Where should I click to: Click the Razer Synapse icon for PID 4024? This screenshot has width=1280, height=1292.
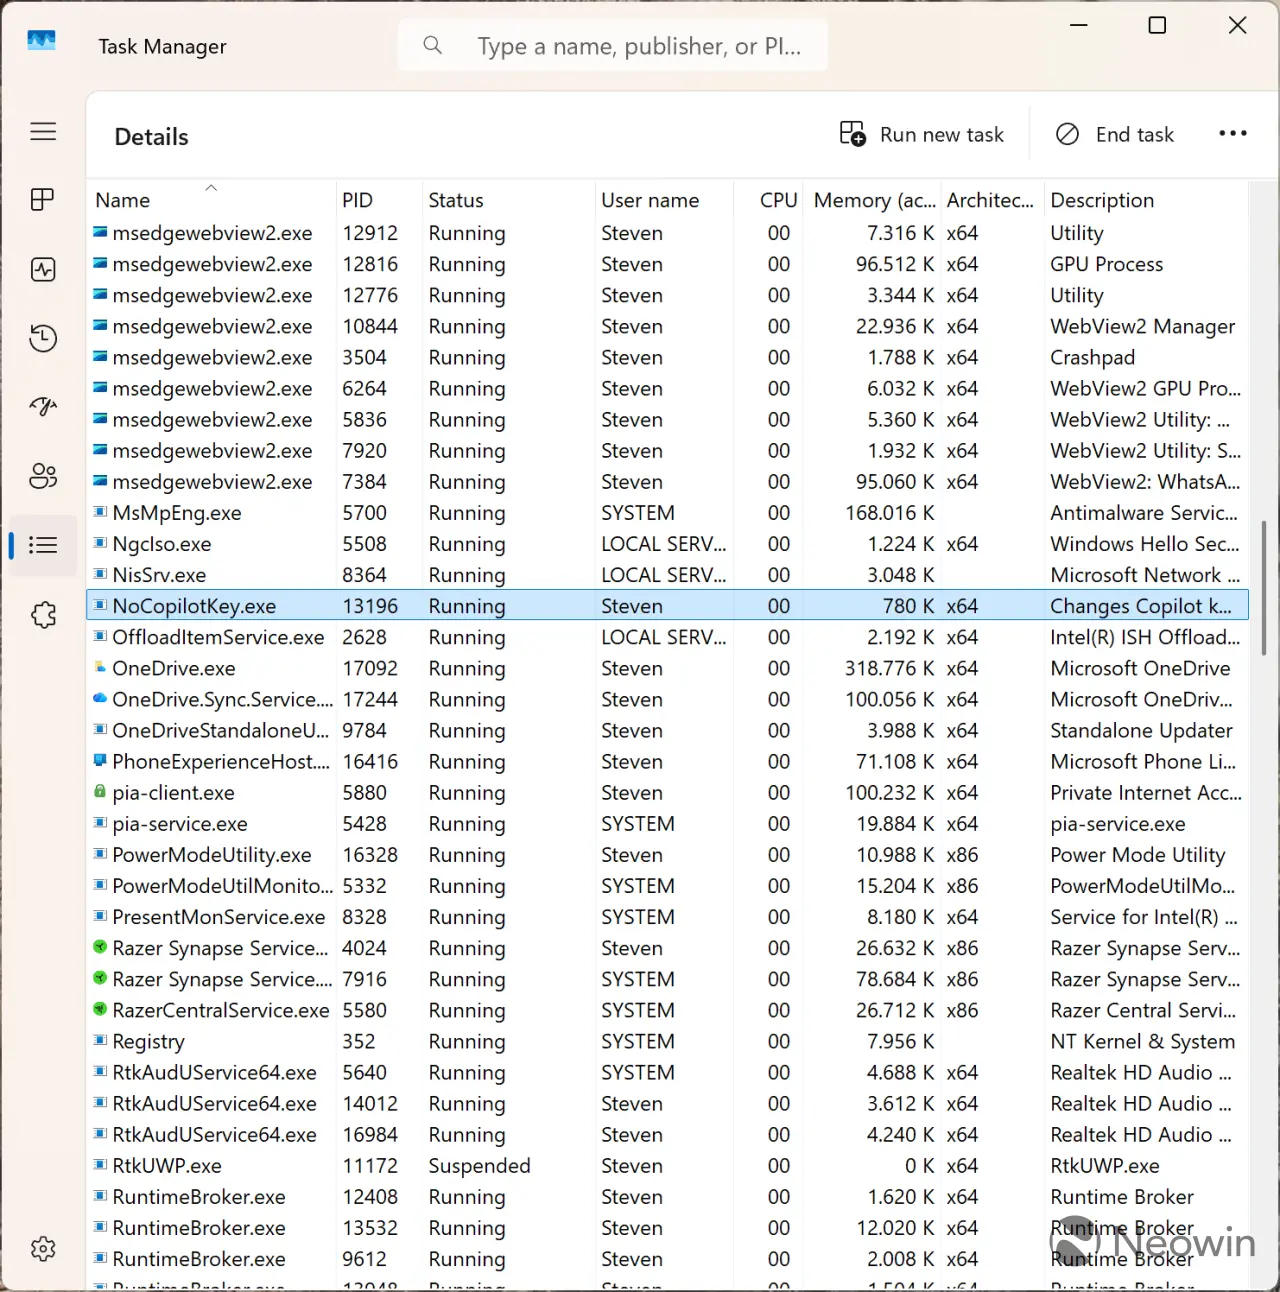pyautogui.click(x=100, y=947)
